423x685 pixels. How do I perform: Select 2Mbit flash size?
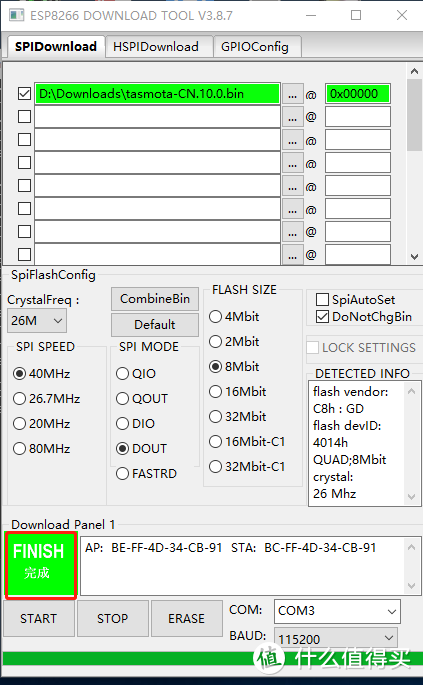[234, 341]
